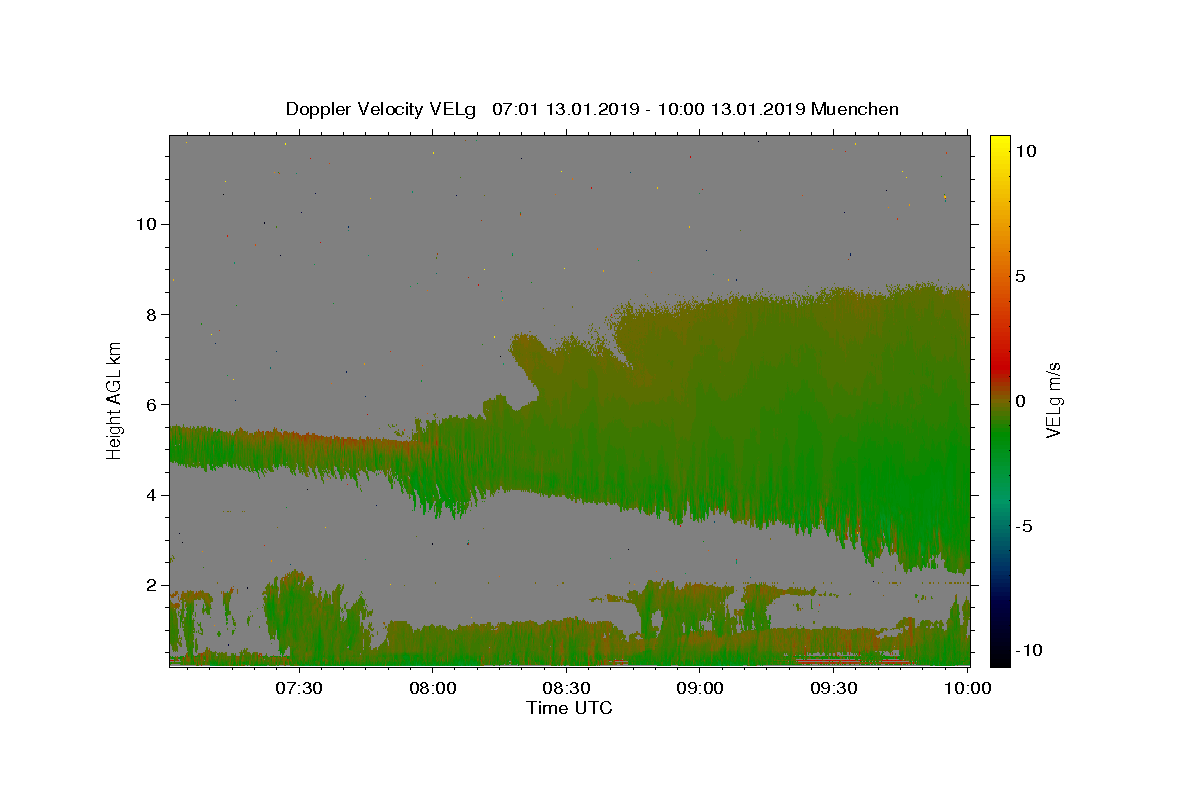Viewport: 1200px width, 800px height.
Task: Click the 08:00 time tick label
Action: click(432, 688)
